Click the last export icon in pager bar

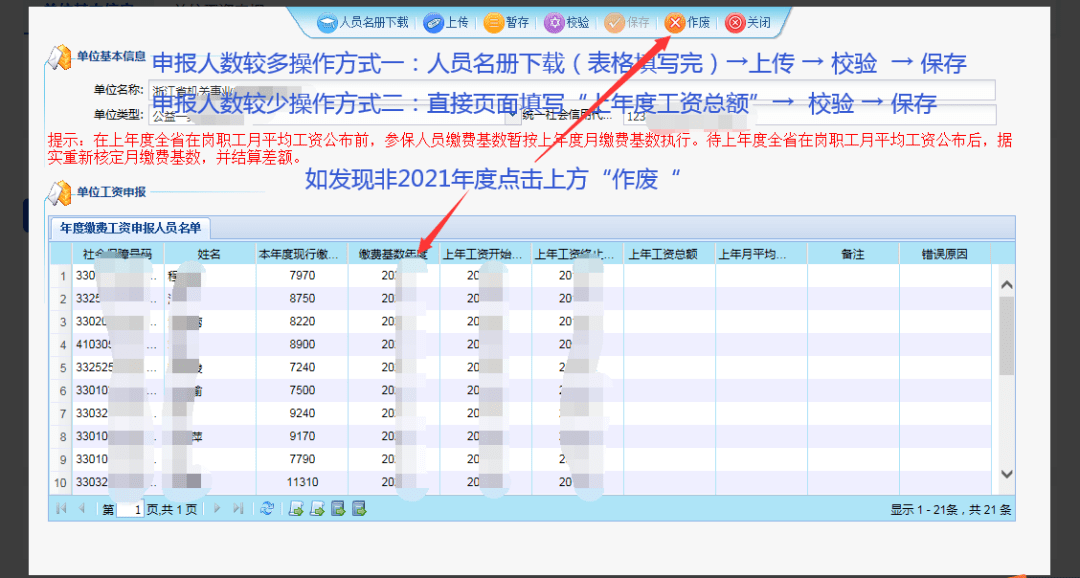(x=359, y=509)
